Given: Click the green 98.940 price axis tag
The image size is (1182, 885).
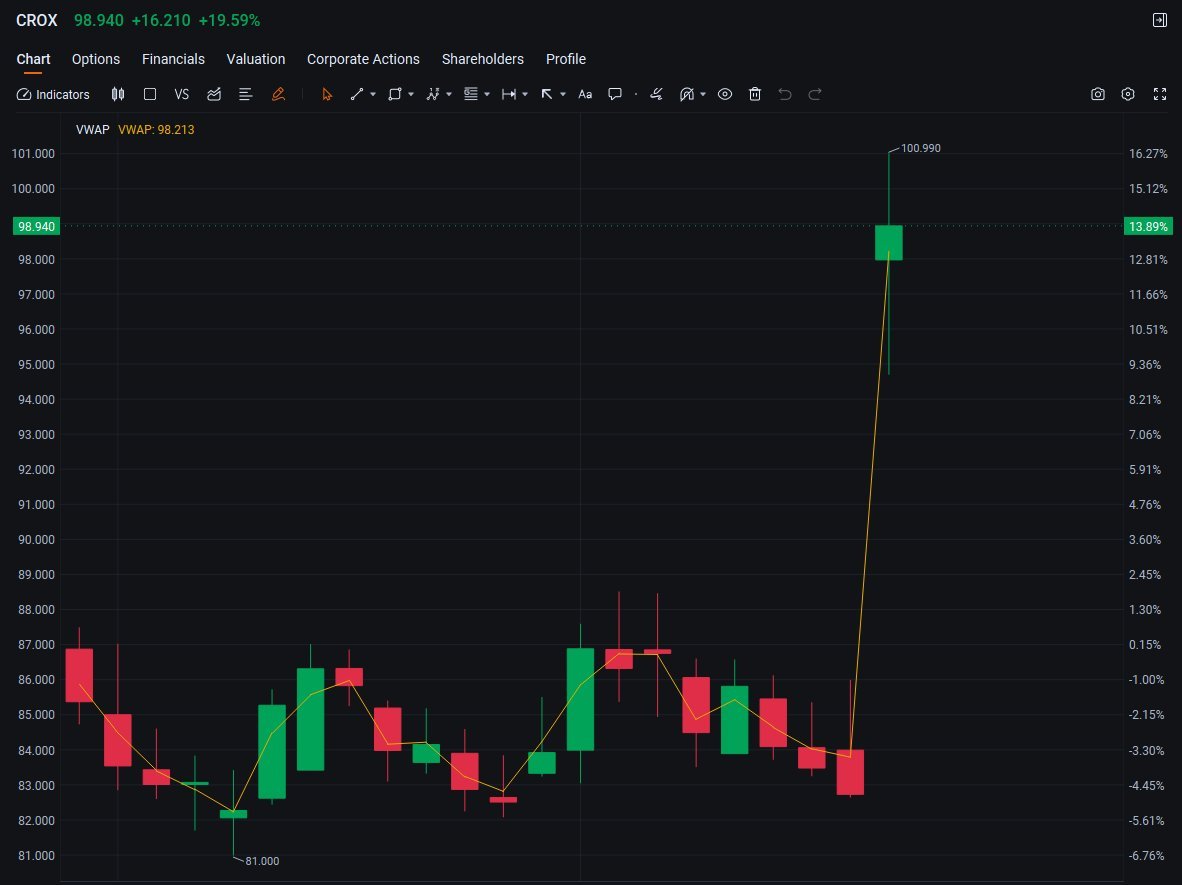Looking at the screenshot, I should (x=36, y=226).
